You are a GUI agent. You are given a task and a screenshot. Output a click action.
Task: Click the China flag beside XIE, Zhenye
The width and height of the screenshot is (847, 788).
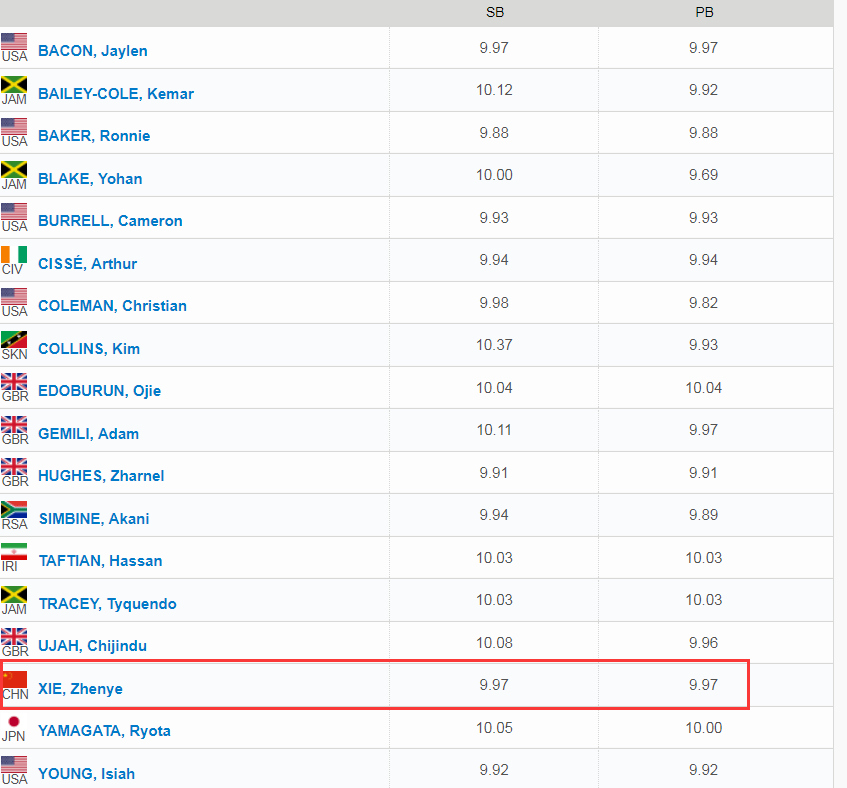pos(14,679)
